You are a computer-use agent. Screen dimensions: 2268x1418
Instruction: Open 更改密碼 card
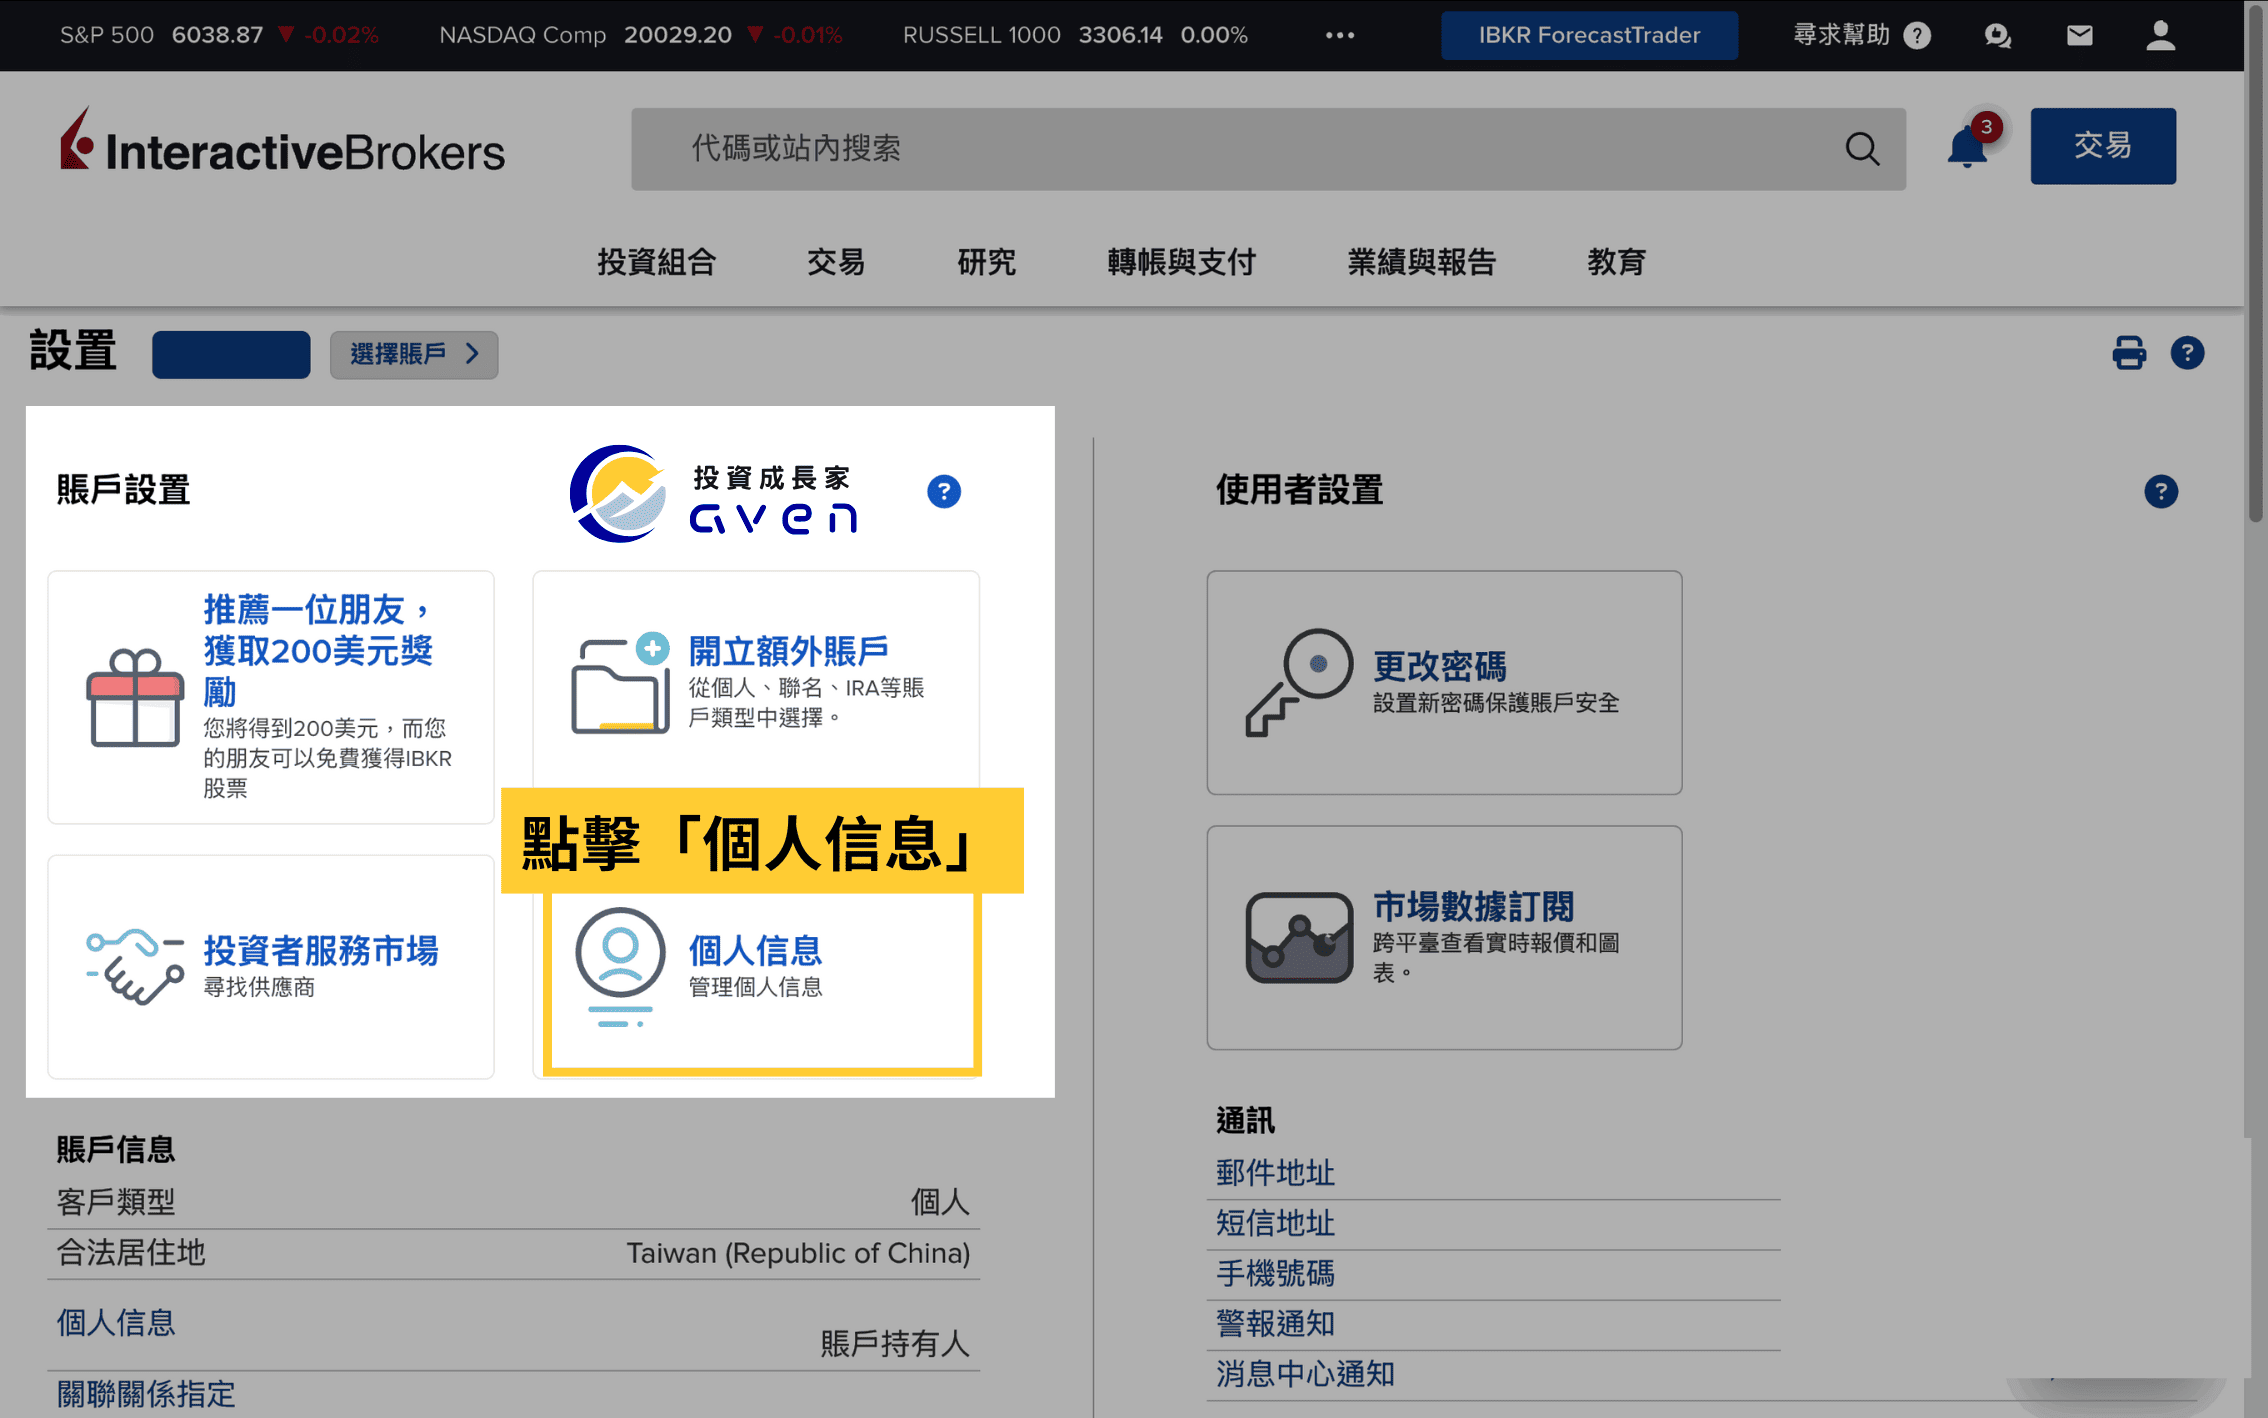(1444, 683)
